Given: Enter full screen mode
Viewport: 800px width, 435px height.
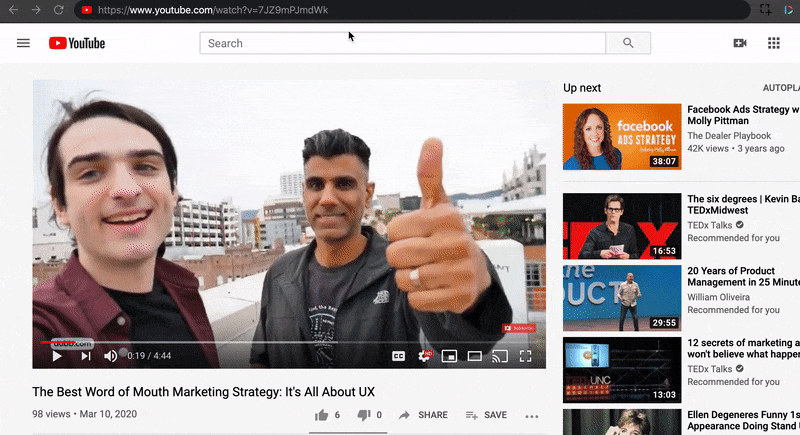Looking at the screenshot, I should tap(526, 356).
